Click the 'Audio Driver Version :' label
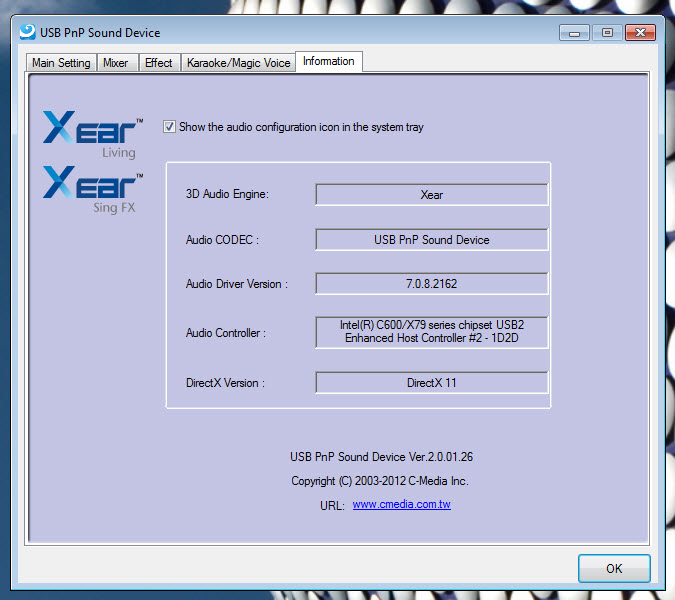675x600 pixels. (237, 284)
